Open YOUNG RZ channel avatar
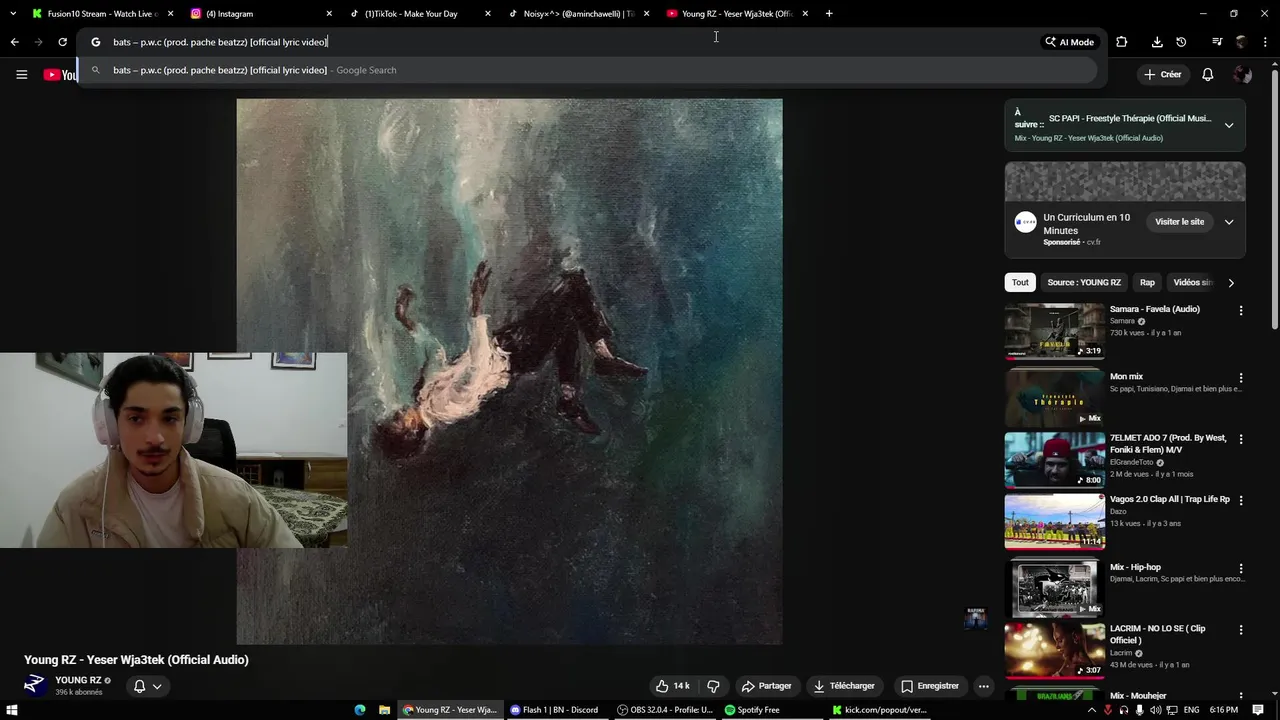This screenshot has height=720, width=1280. (x=35, y=684)
